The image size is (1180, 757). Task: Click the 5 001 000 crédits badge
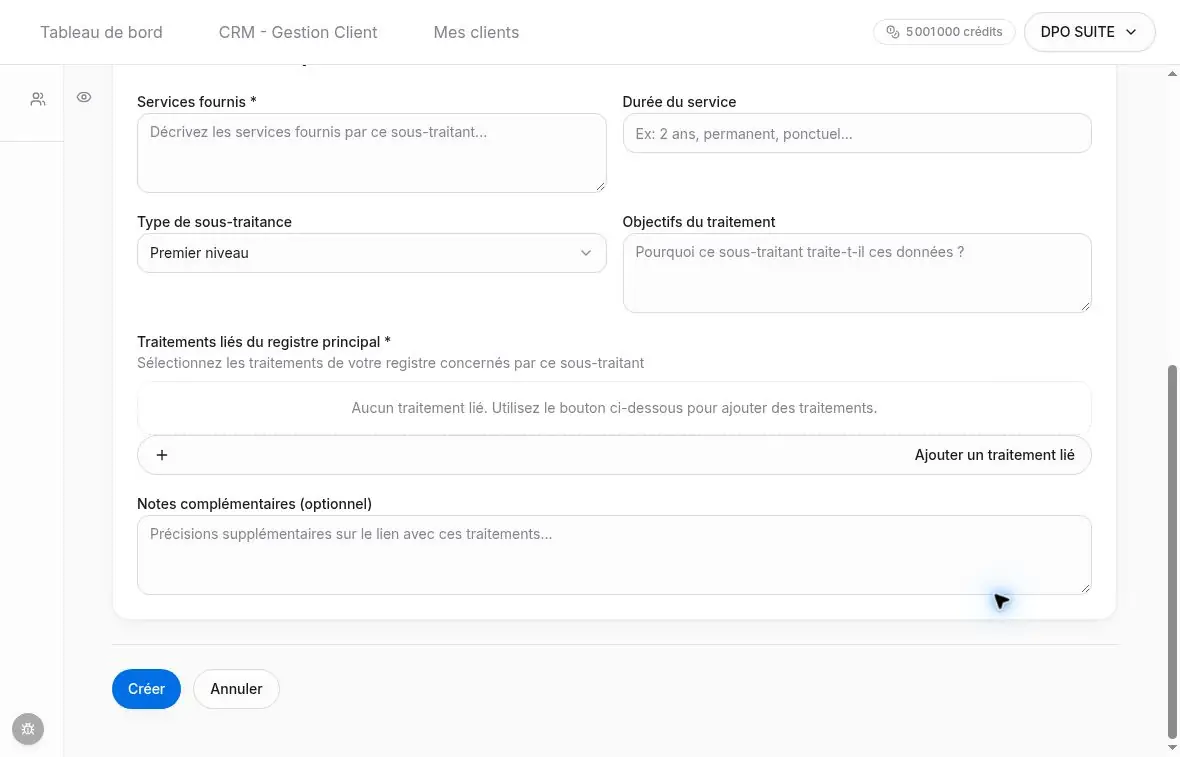pyautogui.click(x=944, y=32)
